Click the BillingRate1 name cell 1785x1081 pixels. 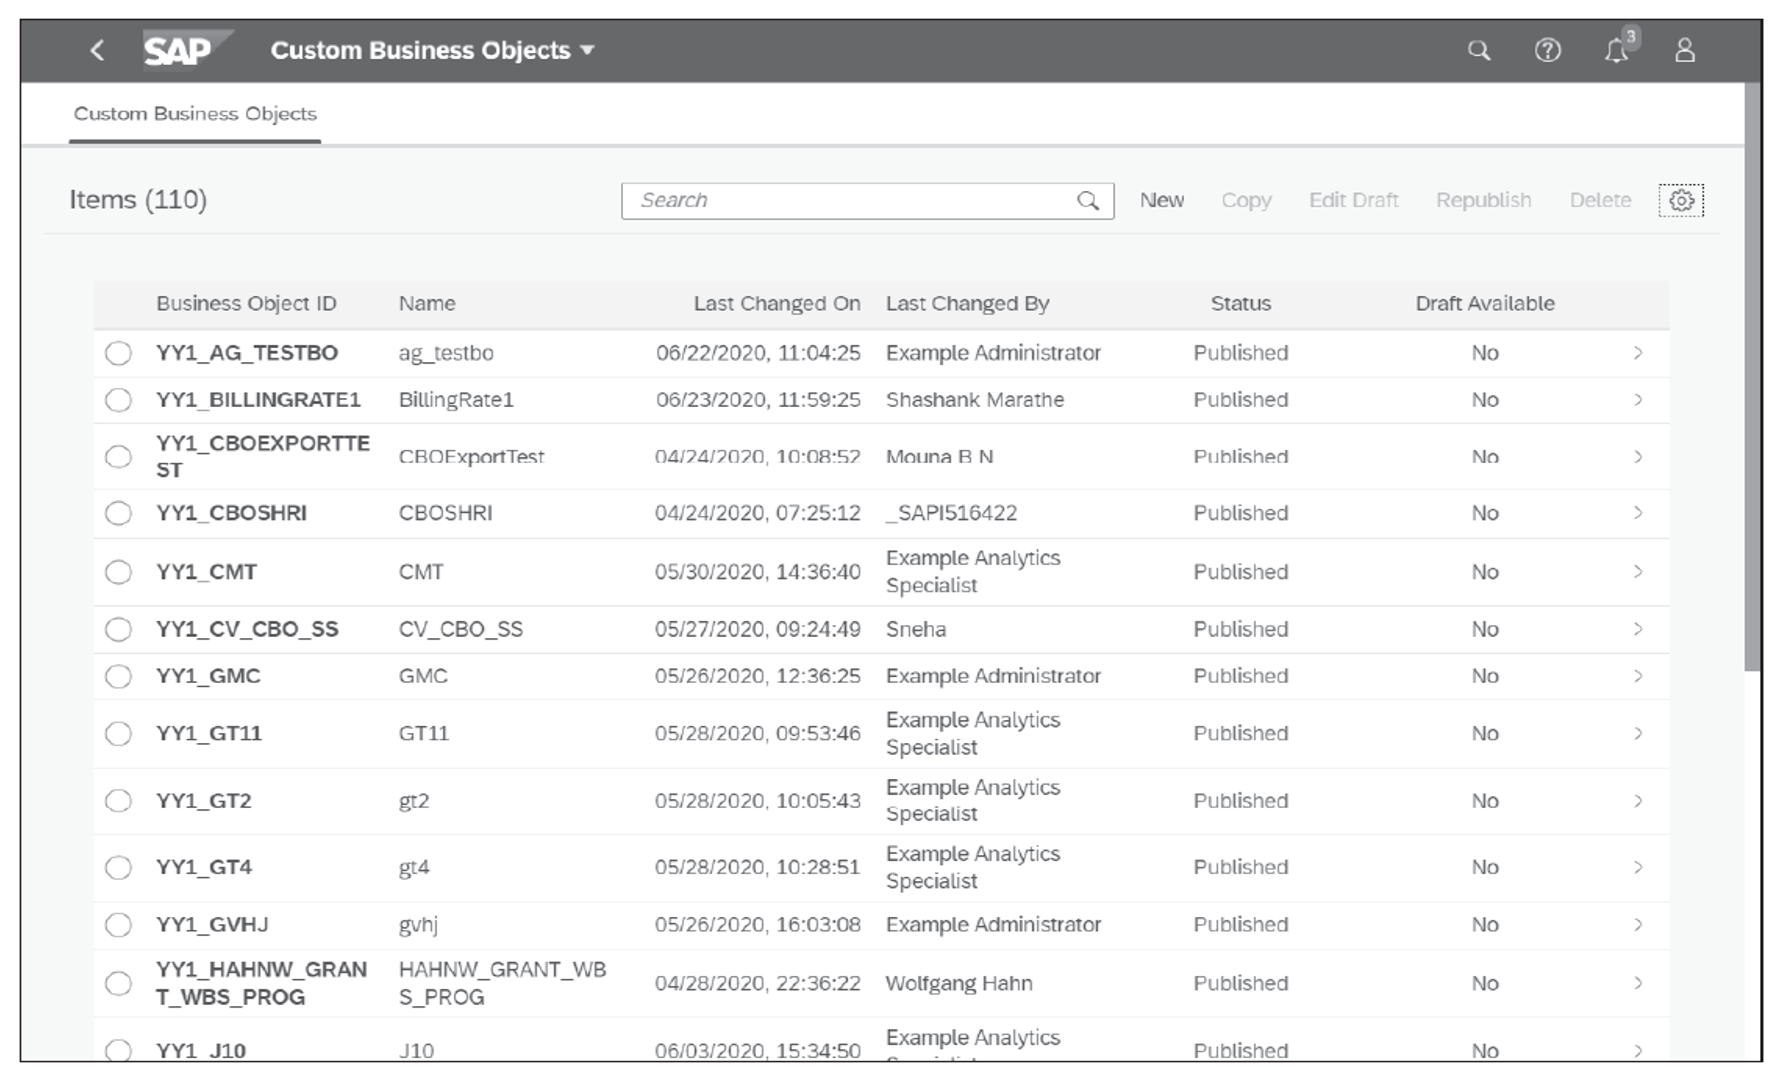click(456, 400)
